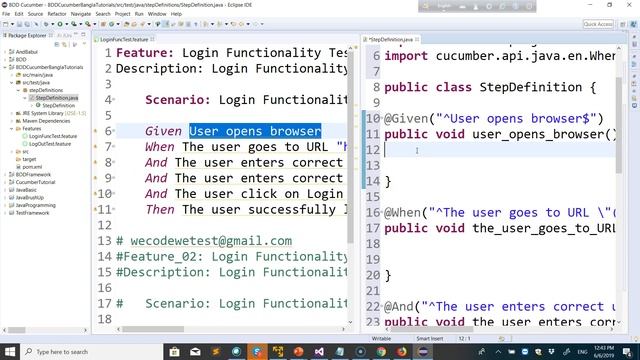Select the TestFramework project

(32, 213)
